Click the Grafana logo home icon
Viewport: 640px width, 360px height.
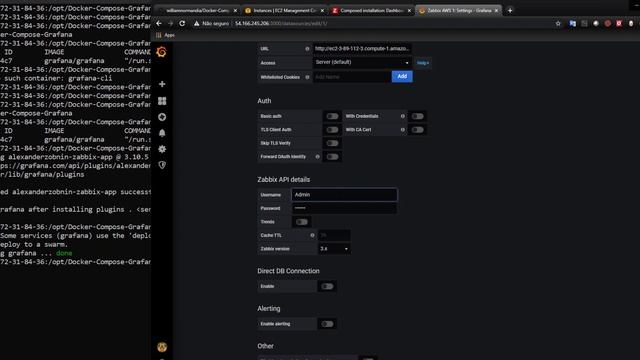[x=161, y=52]
